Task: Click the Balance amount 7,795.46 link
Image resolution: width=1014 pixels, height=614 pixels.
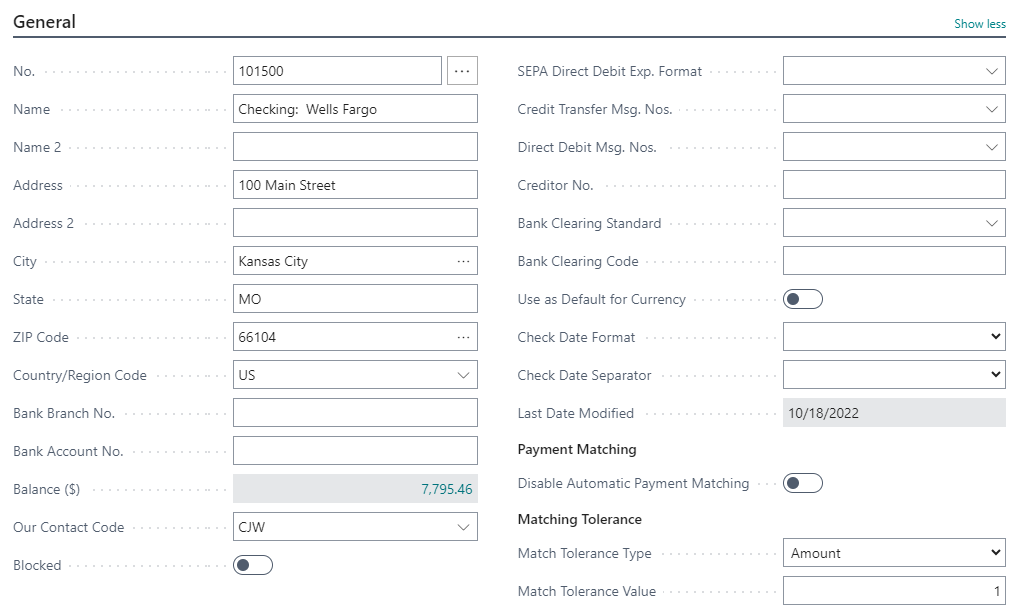Action: click(x=446, y=489)
